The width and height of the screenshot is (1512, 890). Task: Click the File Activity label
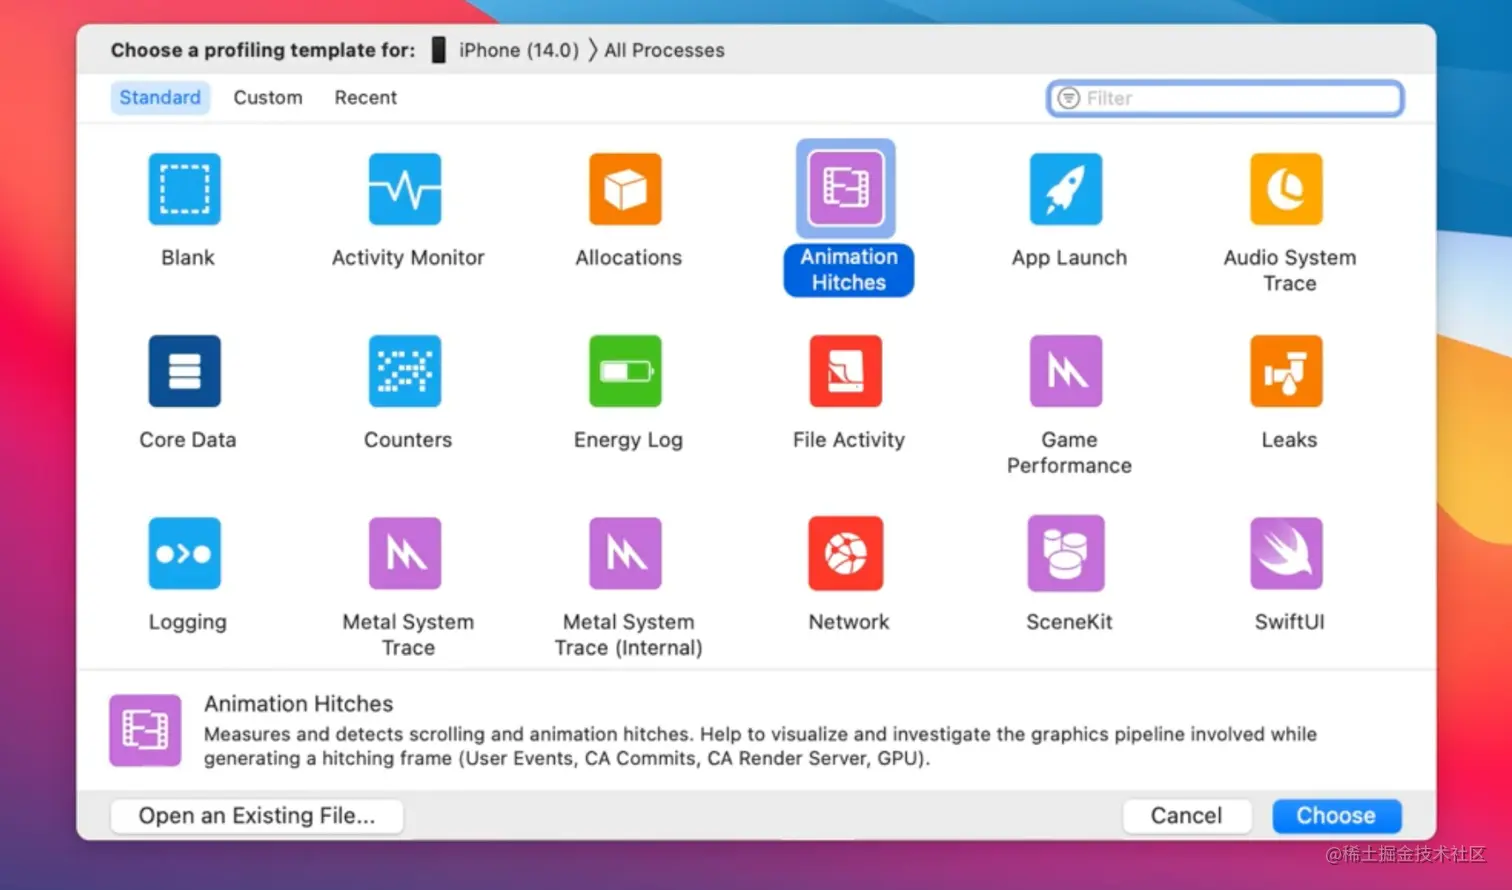(849, 440)
